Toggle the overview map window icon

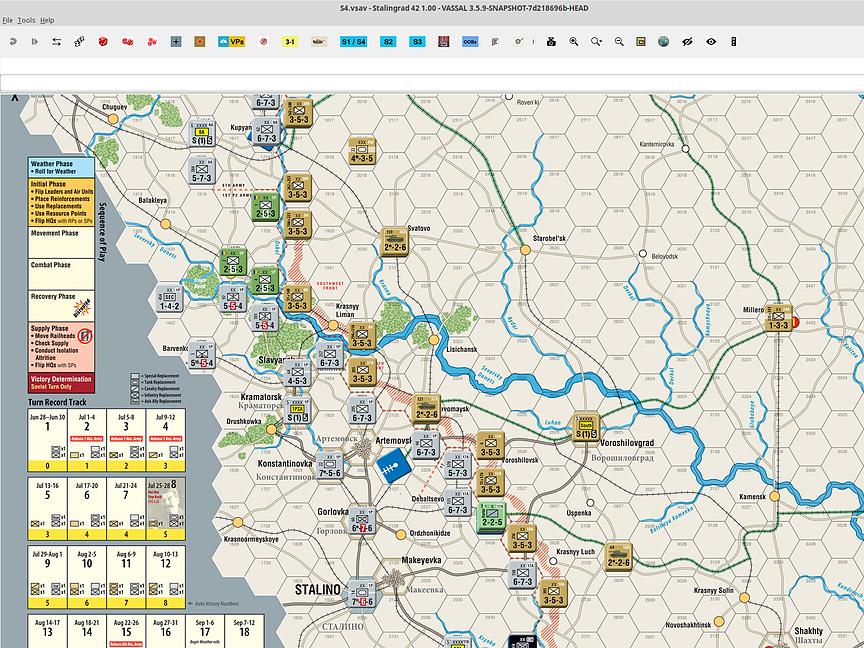pyautogui.click(x=641, y=41)
